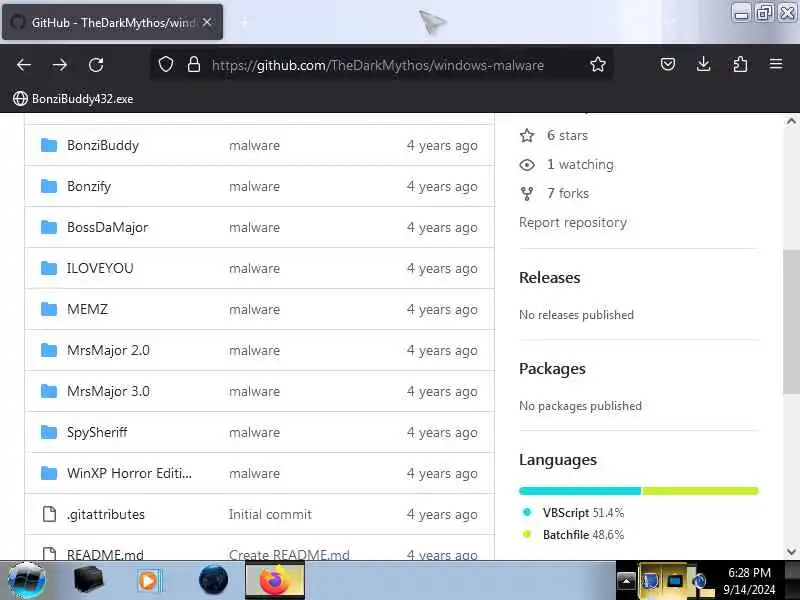Viewport: 800px width, 600px height.
Task: Select the GitHub TheDarkMythos browser tab
Action: [112, 22]
